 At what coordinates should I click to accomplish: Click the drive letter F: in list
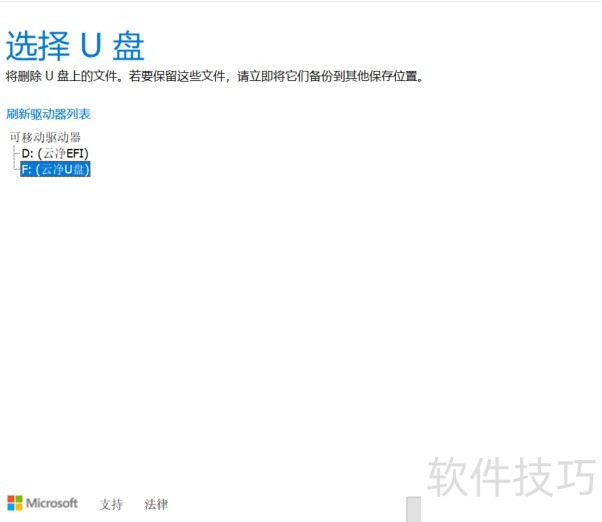[27, 170]
